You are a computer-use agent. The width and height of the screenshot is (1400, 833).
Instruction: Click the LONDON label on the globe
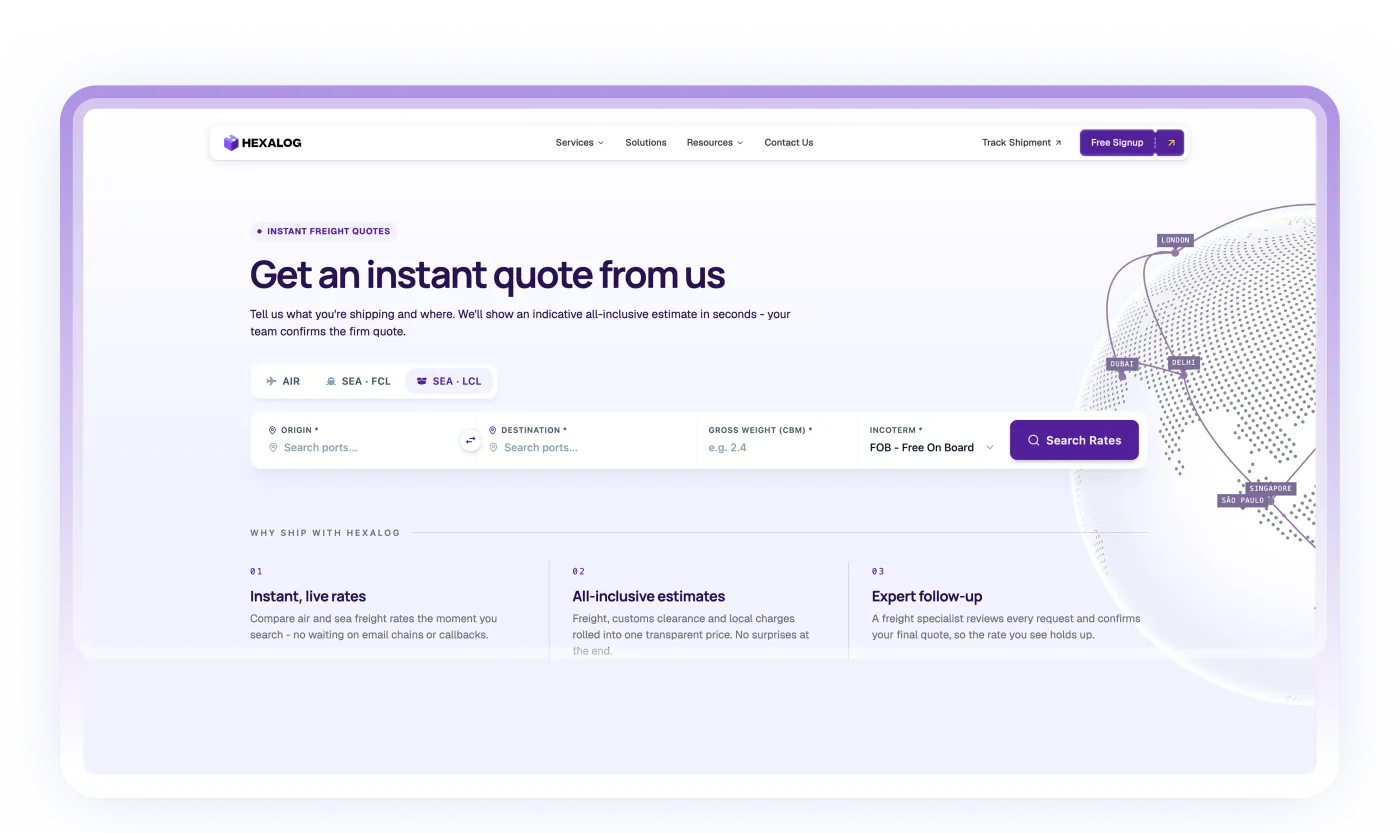coord(1176,240)
